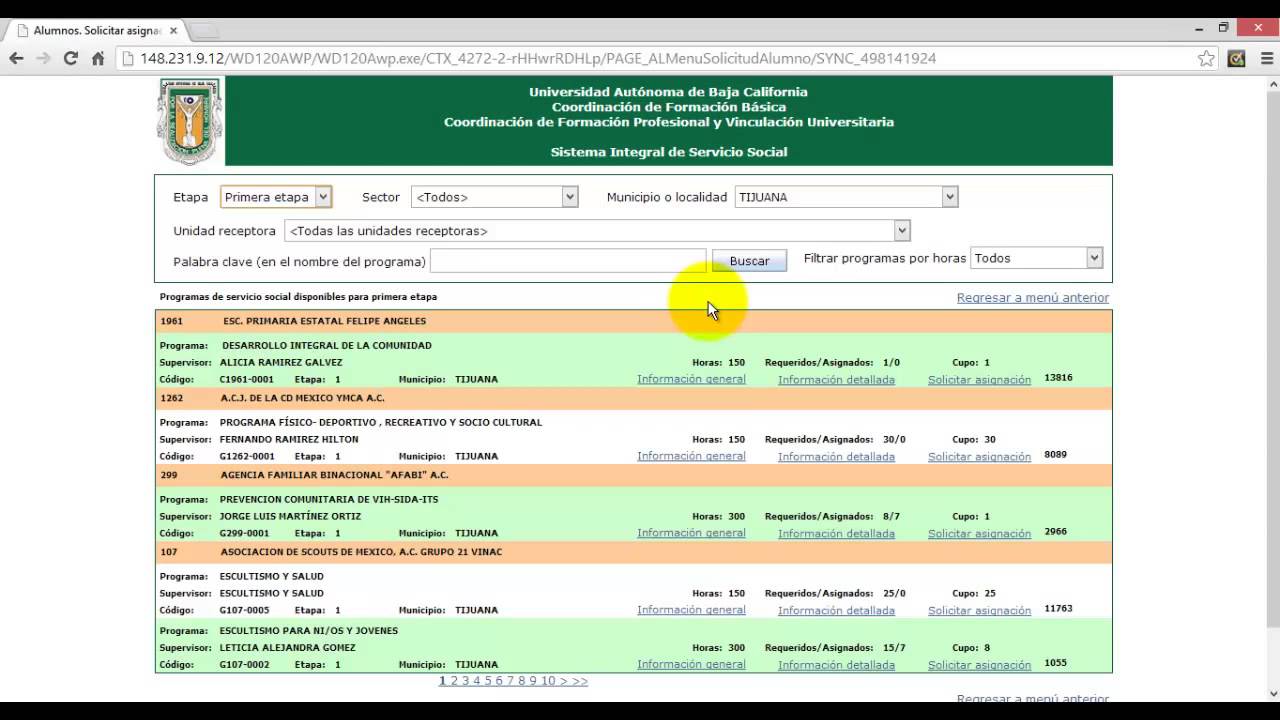The image size is (1280, 720).
Task: Click Sistema Integral de Servicio Social heading
Action: point(669,152)
